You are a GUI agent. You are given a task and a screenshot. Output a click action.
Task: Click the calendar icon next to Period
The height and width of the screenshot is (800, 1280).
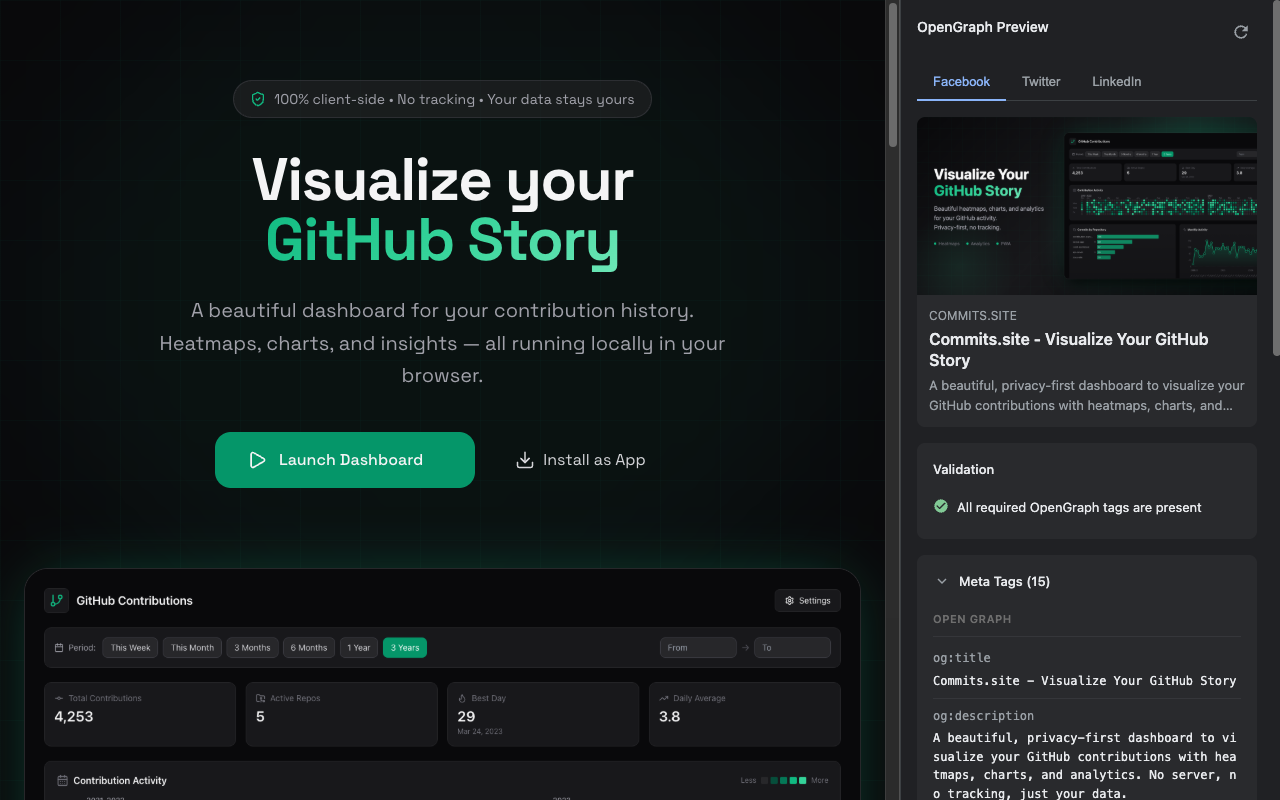(x=58, y=647)
